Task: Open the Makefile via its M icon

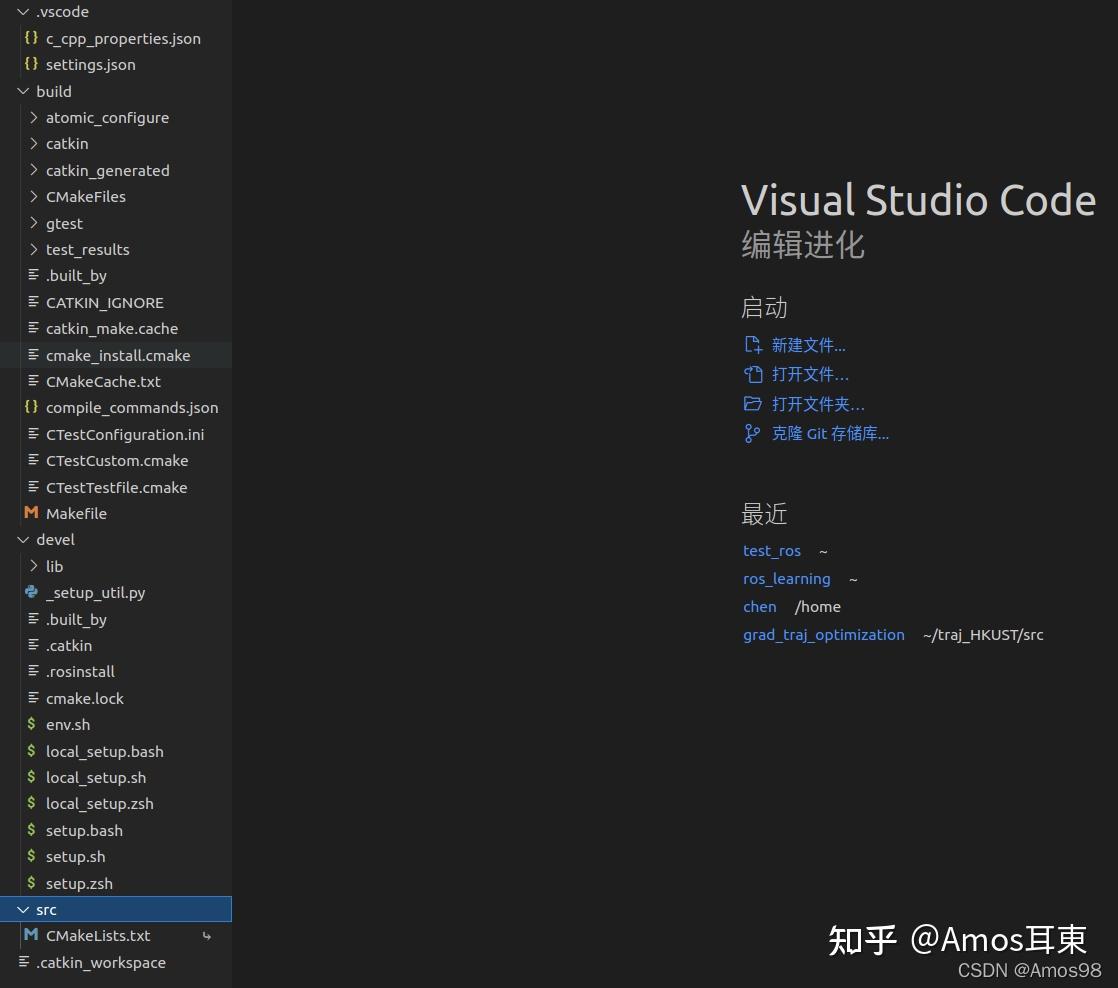Action: click(31, 513)
